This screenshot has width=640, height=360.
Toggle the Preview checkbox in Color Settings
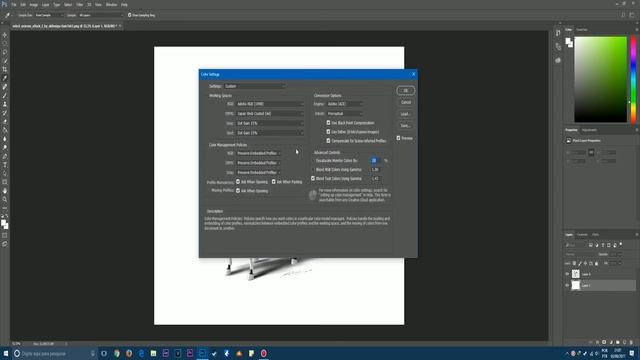pyautogui.click(x=398, y=138)
